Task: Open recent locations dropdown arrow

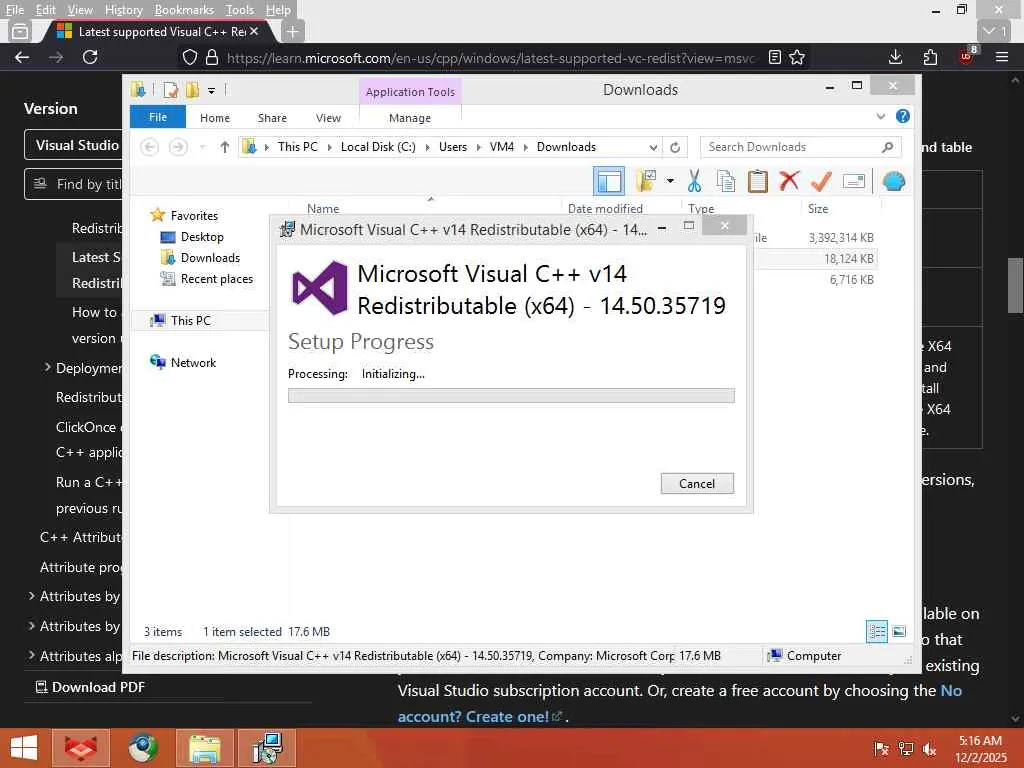Action: click(x=202, y=148)
